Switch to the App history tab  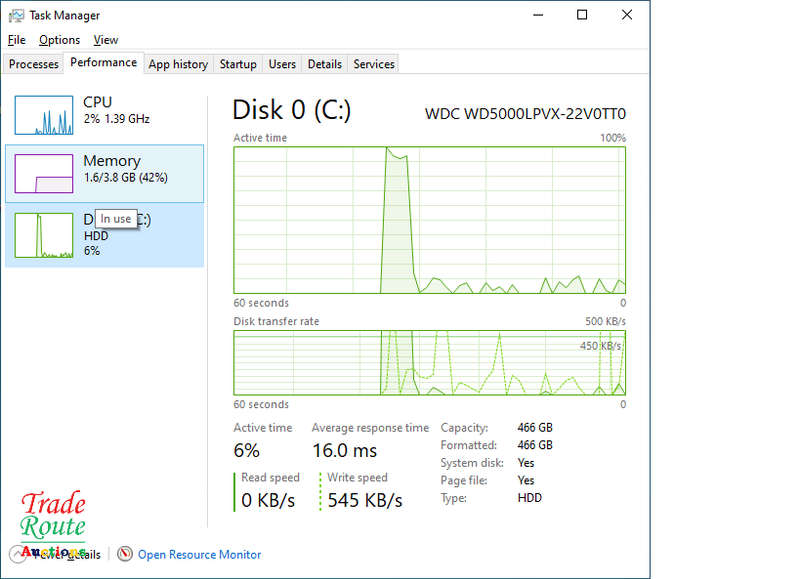[x=178, y=64]
